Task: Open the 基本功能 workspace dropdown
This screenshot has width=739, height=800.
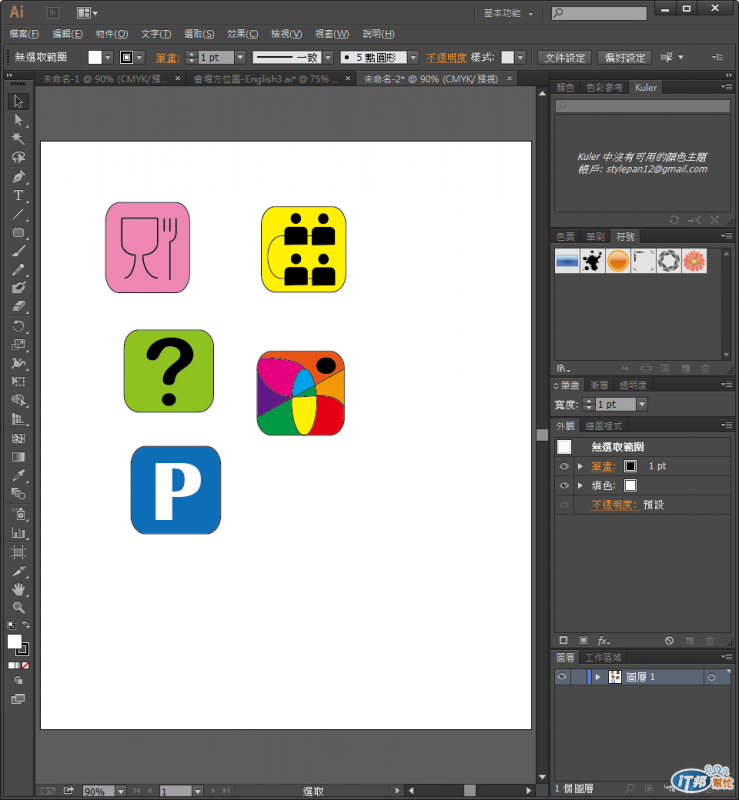Action: pos(508,13)
